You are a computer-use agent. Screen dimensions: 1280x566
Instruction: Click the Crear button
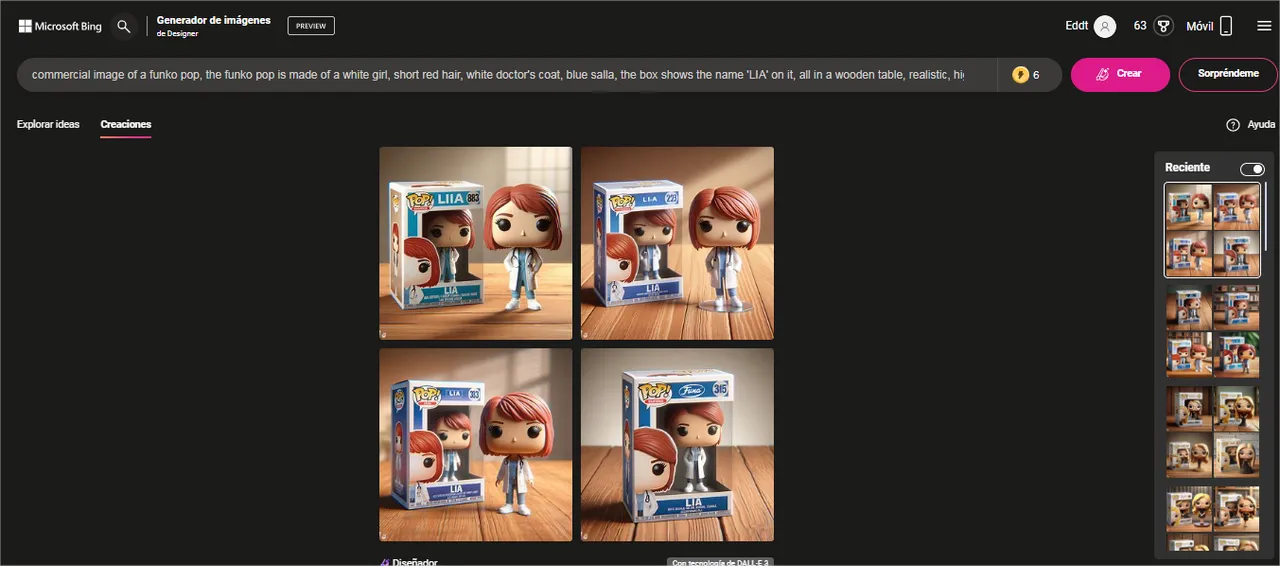[x=1120, y=74]
